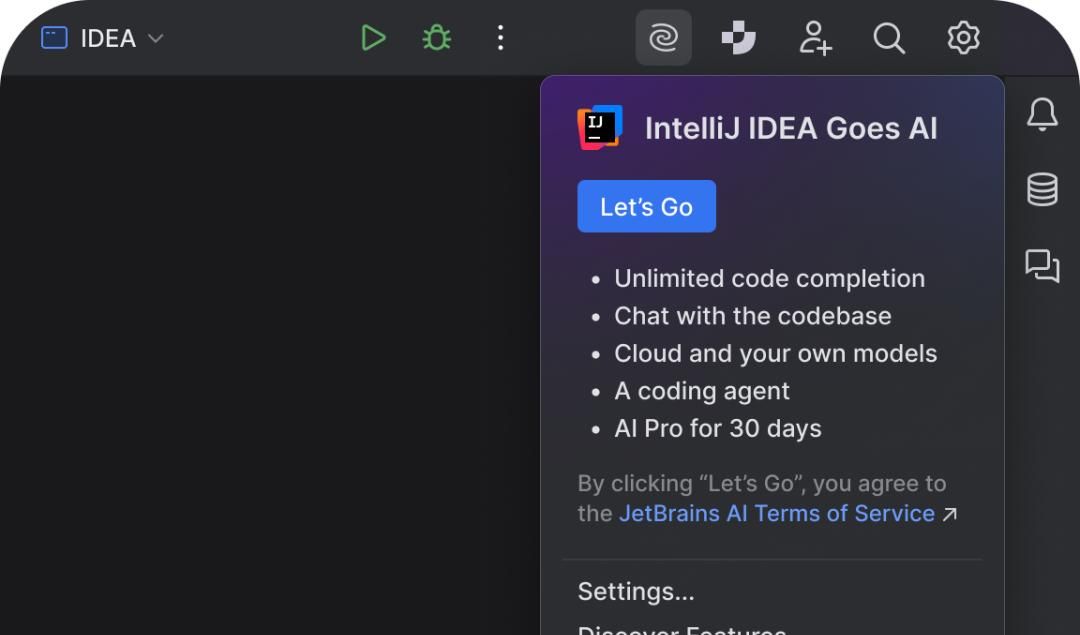Viewport: 1080px width, 635px height.
Task: Open the More actions kebab menu
Action: click(500, 38)
